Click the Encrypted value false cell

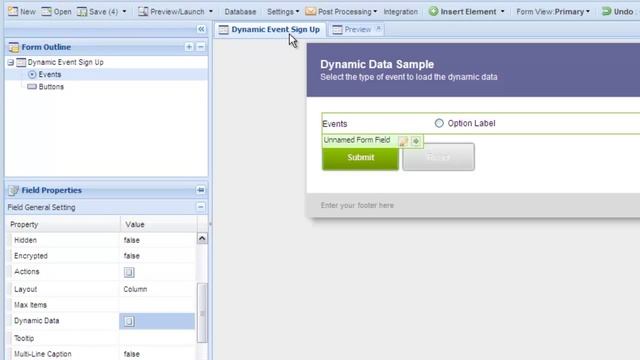coord(158,256)
